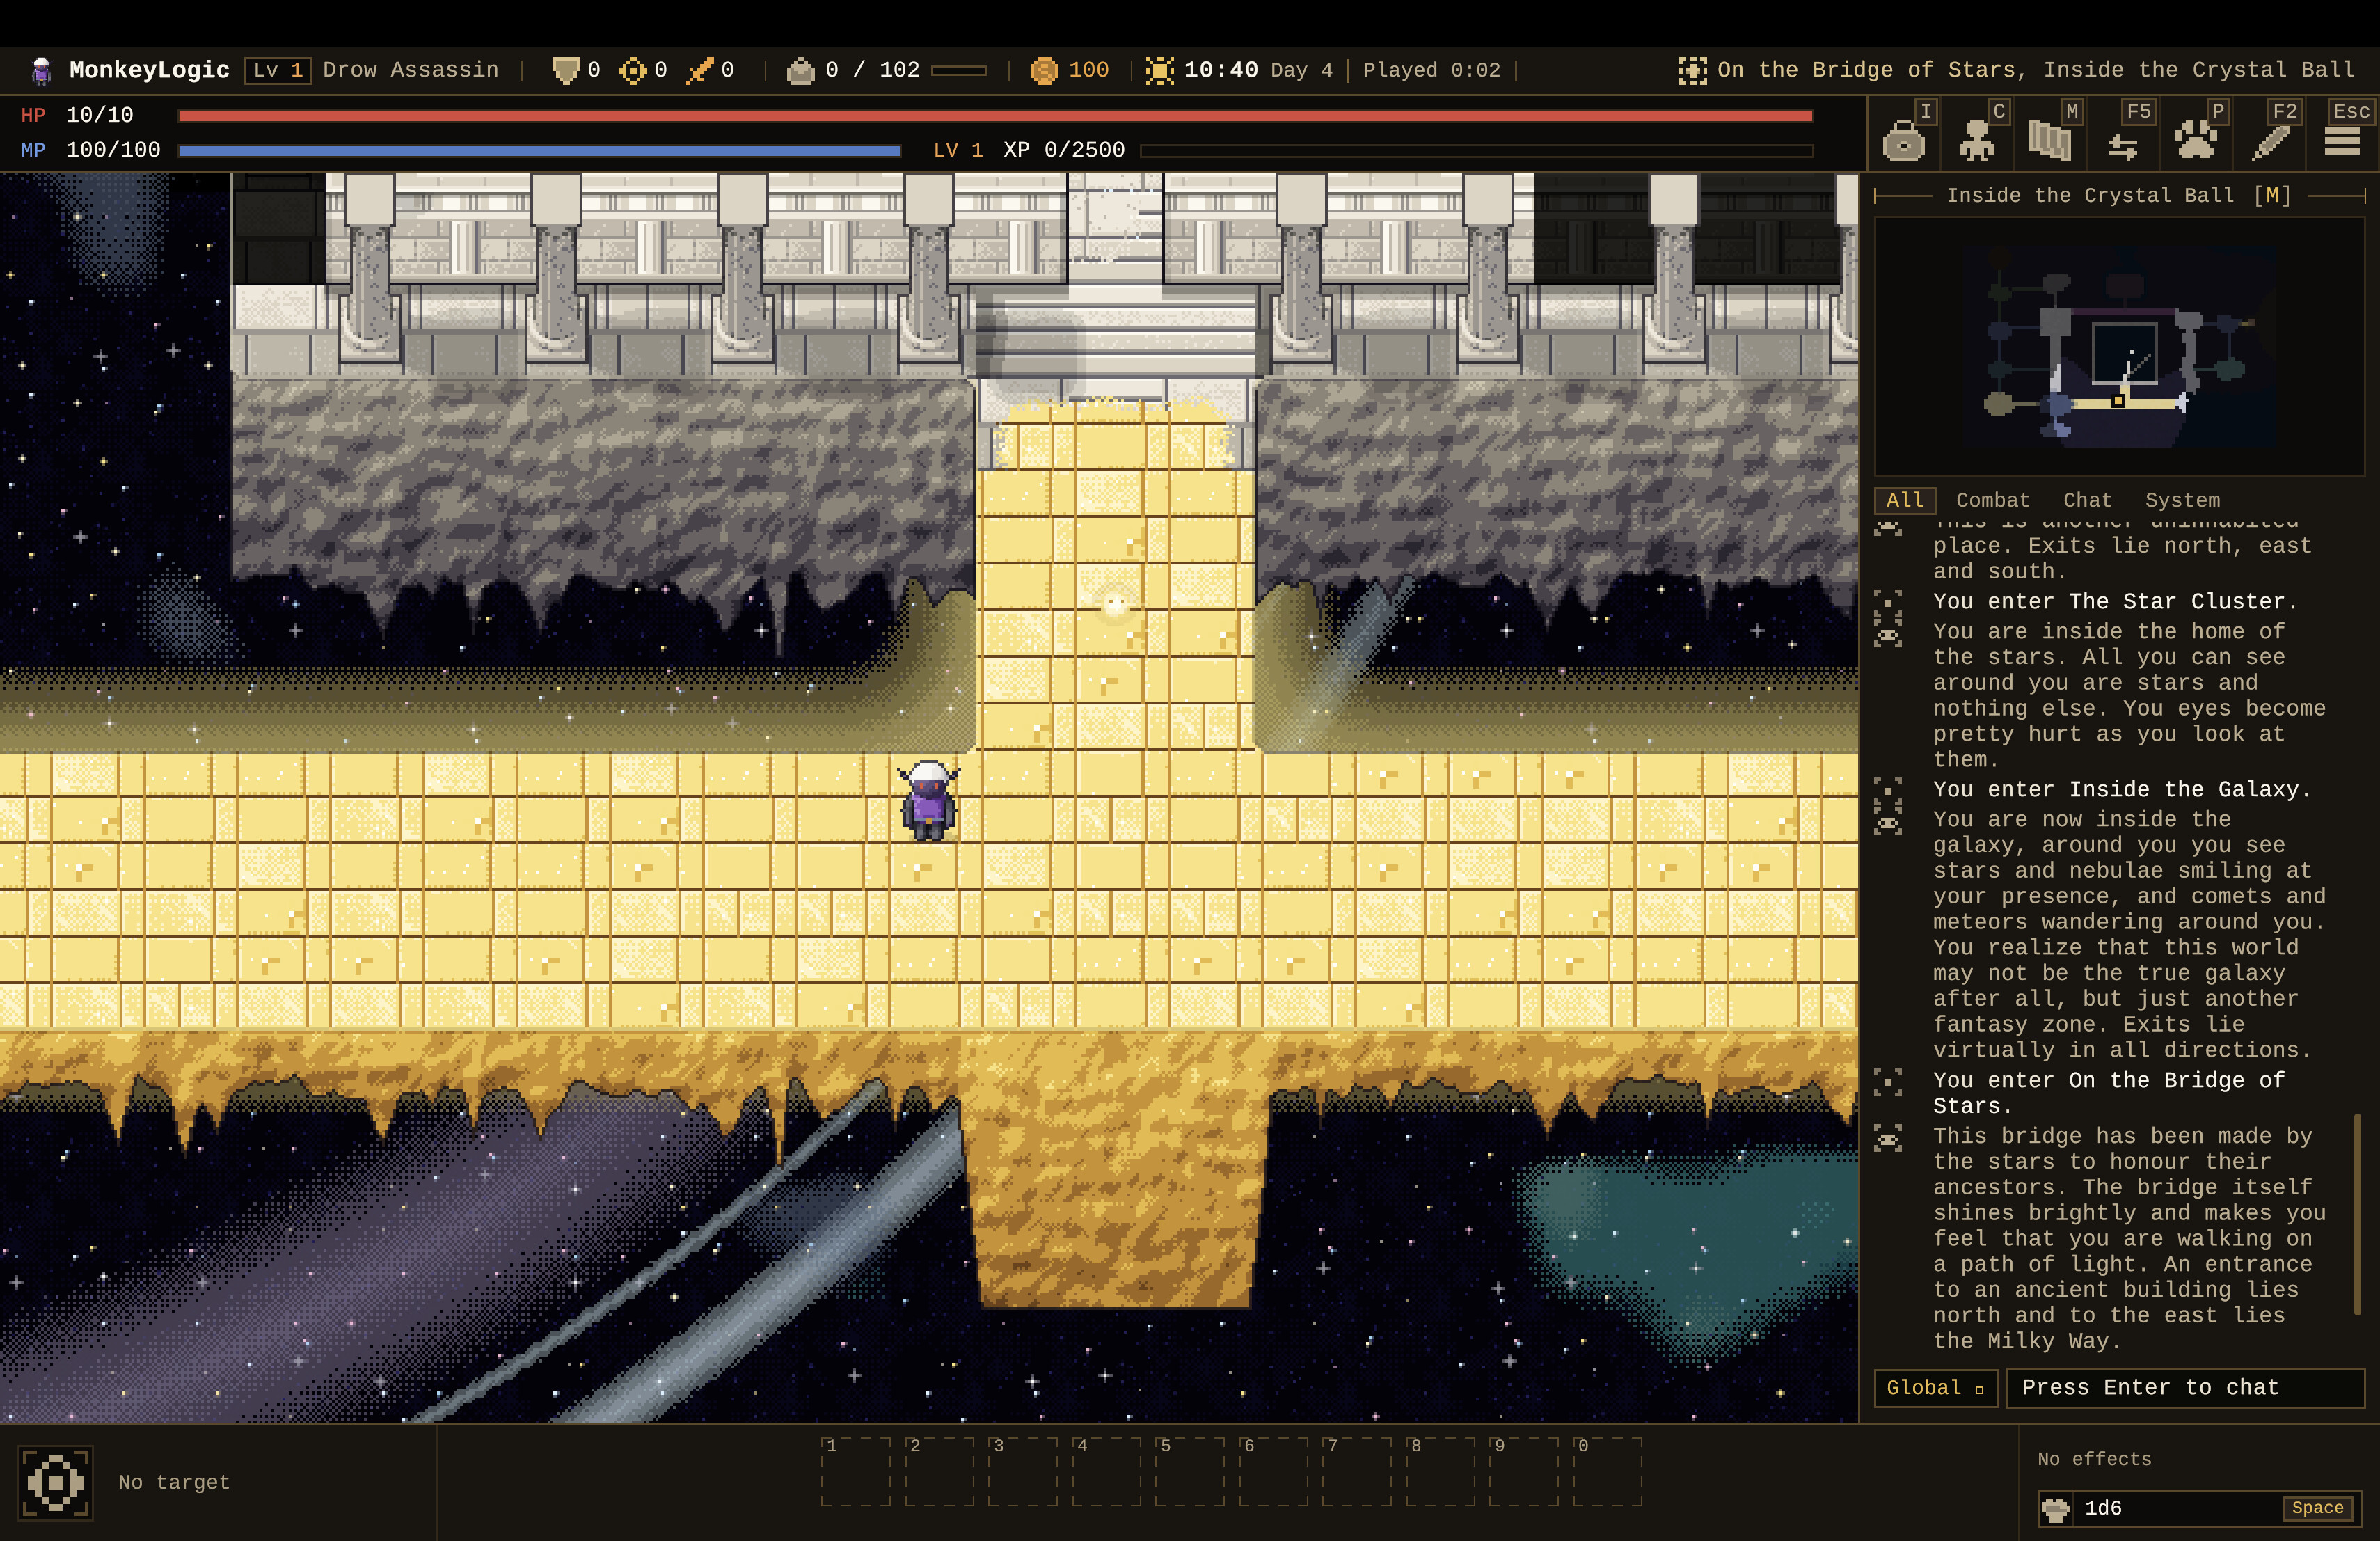Click the sword attack stat icon
Viewport: 2380px width, 1541px height.
point(699,70)
